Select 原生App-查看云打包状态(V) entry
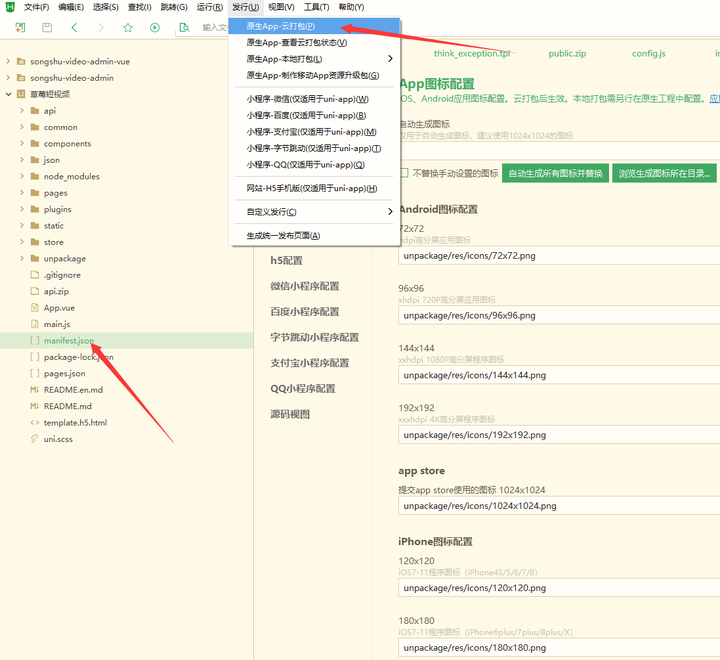 [314, 43]
